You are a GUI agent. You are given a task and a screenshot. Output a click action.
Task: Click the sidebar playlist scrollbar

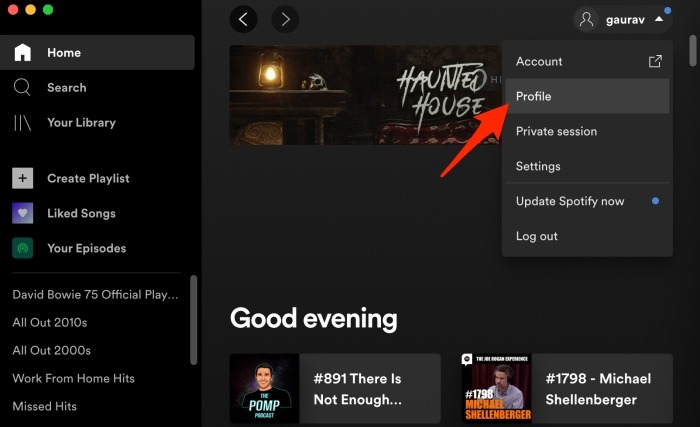click(193, 320)
